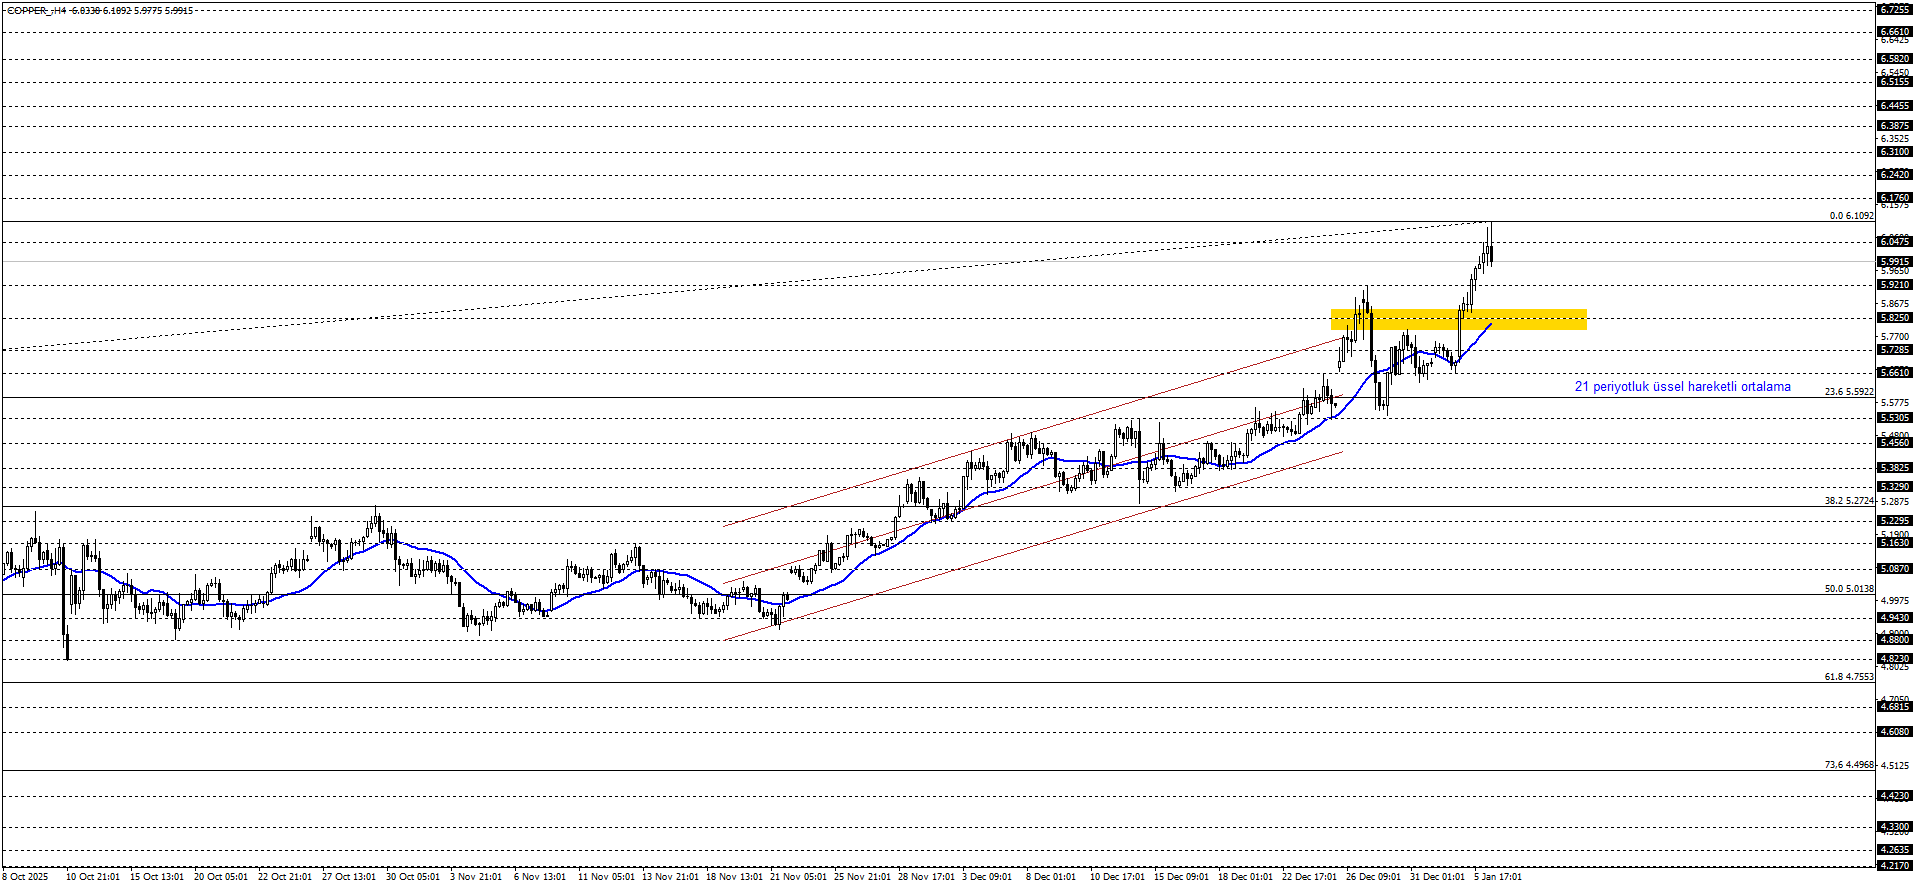Viewport: 1916px width, 888px height.
Task: Click the '8 Oct 2025' date on time axis
Action: click(x=25, y=877)
